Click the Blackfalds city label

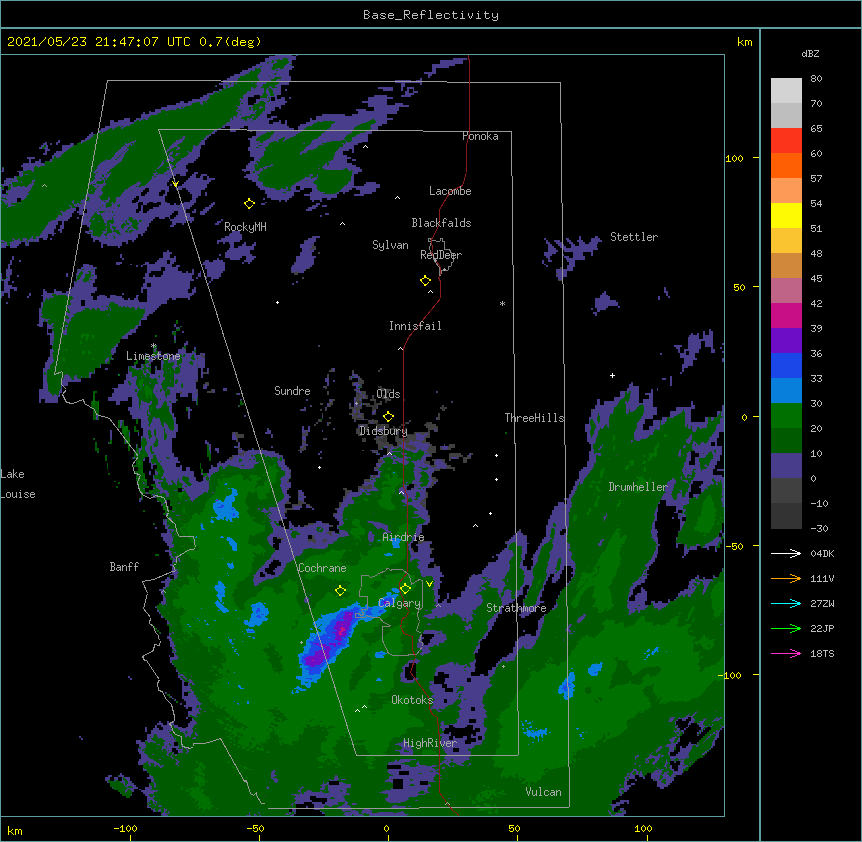[441, 223]
